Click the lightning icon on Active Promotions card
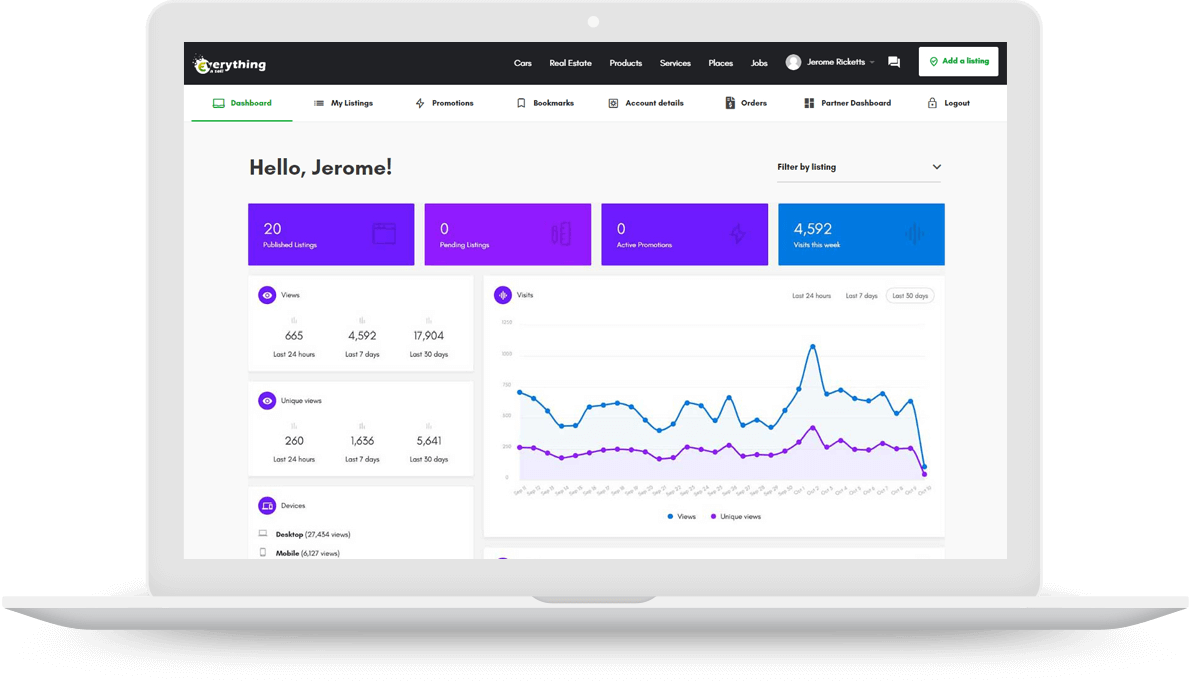The image size is (1200, 681). [738, 234]
